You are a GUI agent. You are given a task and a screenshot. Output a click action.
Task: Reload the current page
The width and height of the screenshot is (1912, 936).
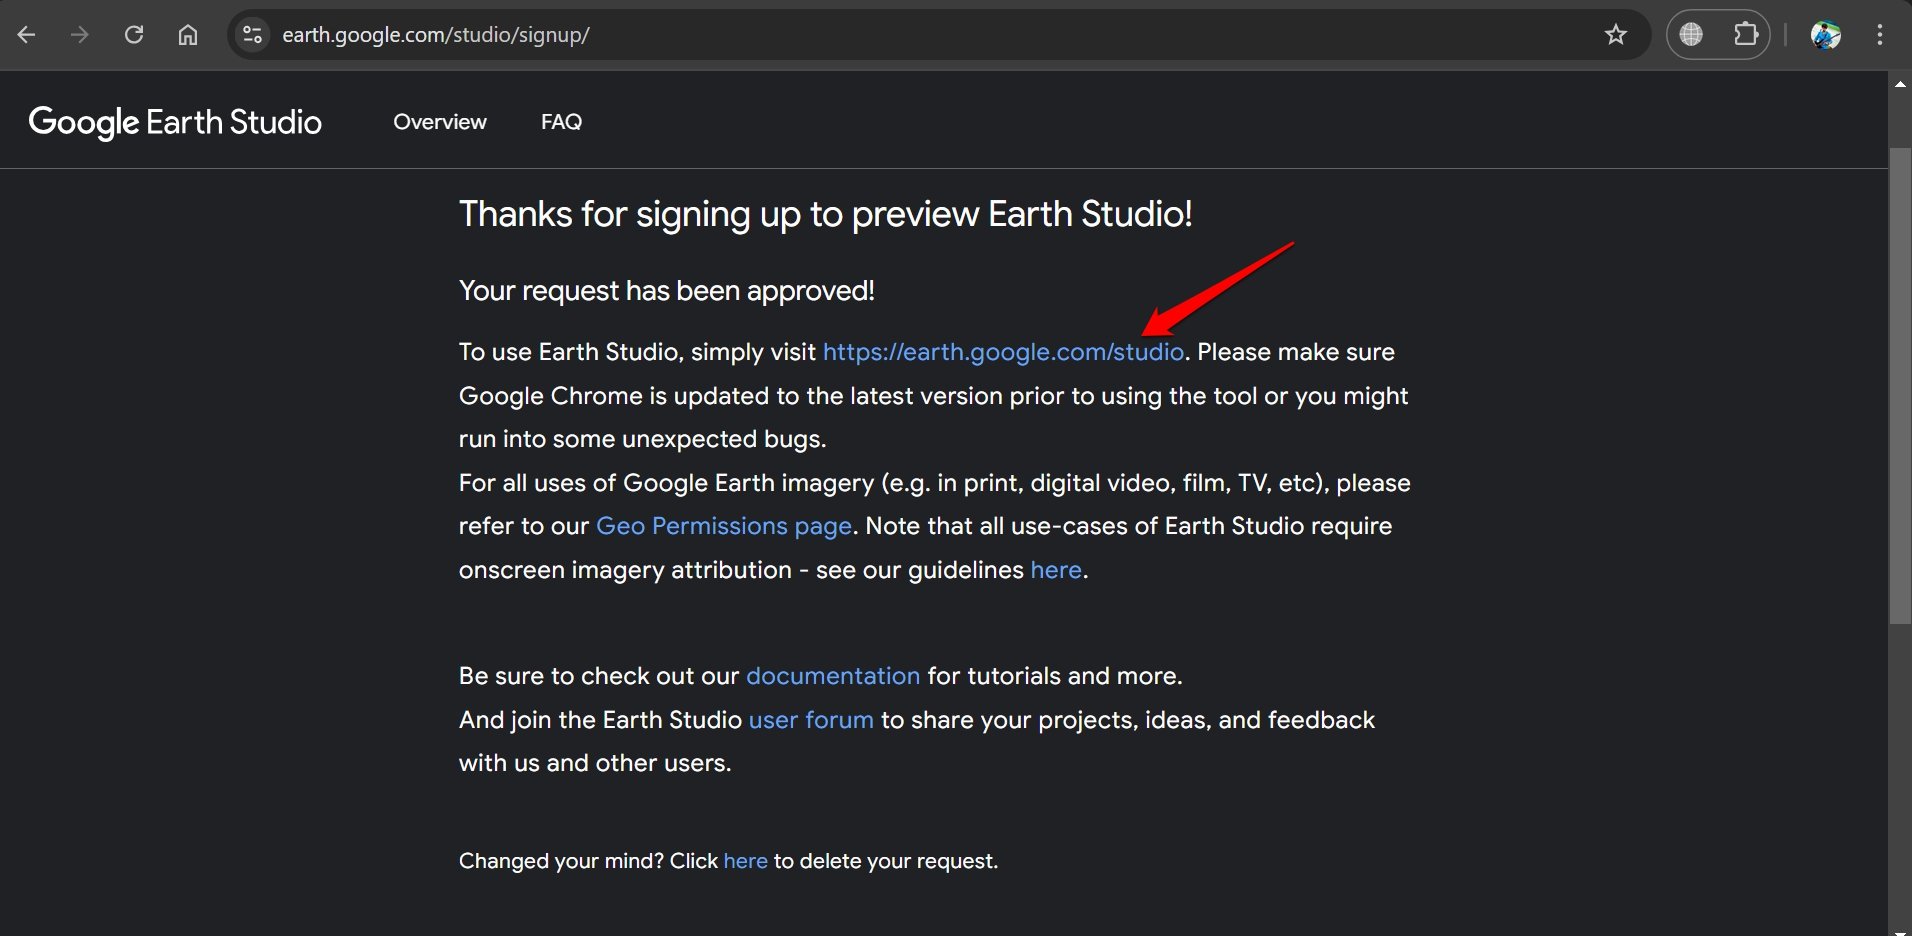[134, 35]
